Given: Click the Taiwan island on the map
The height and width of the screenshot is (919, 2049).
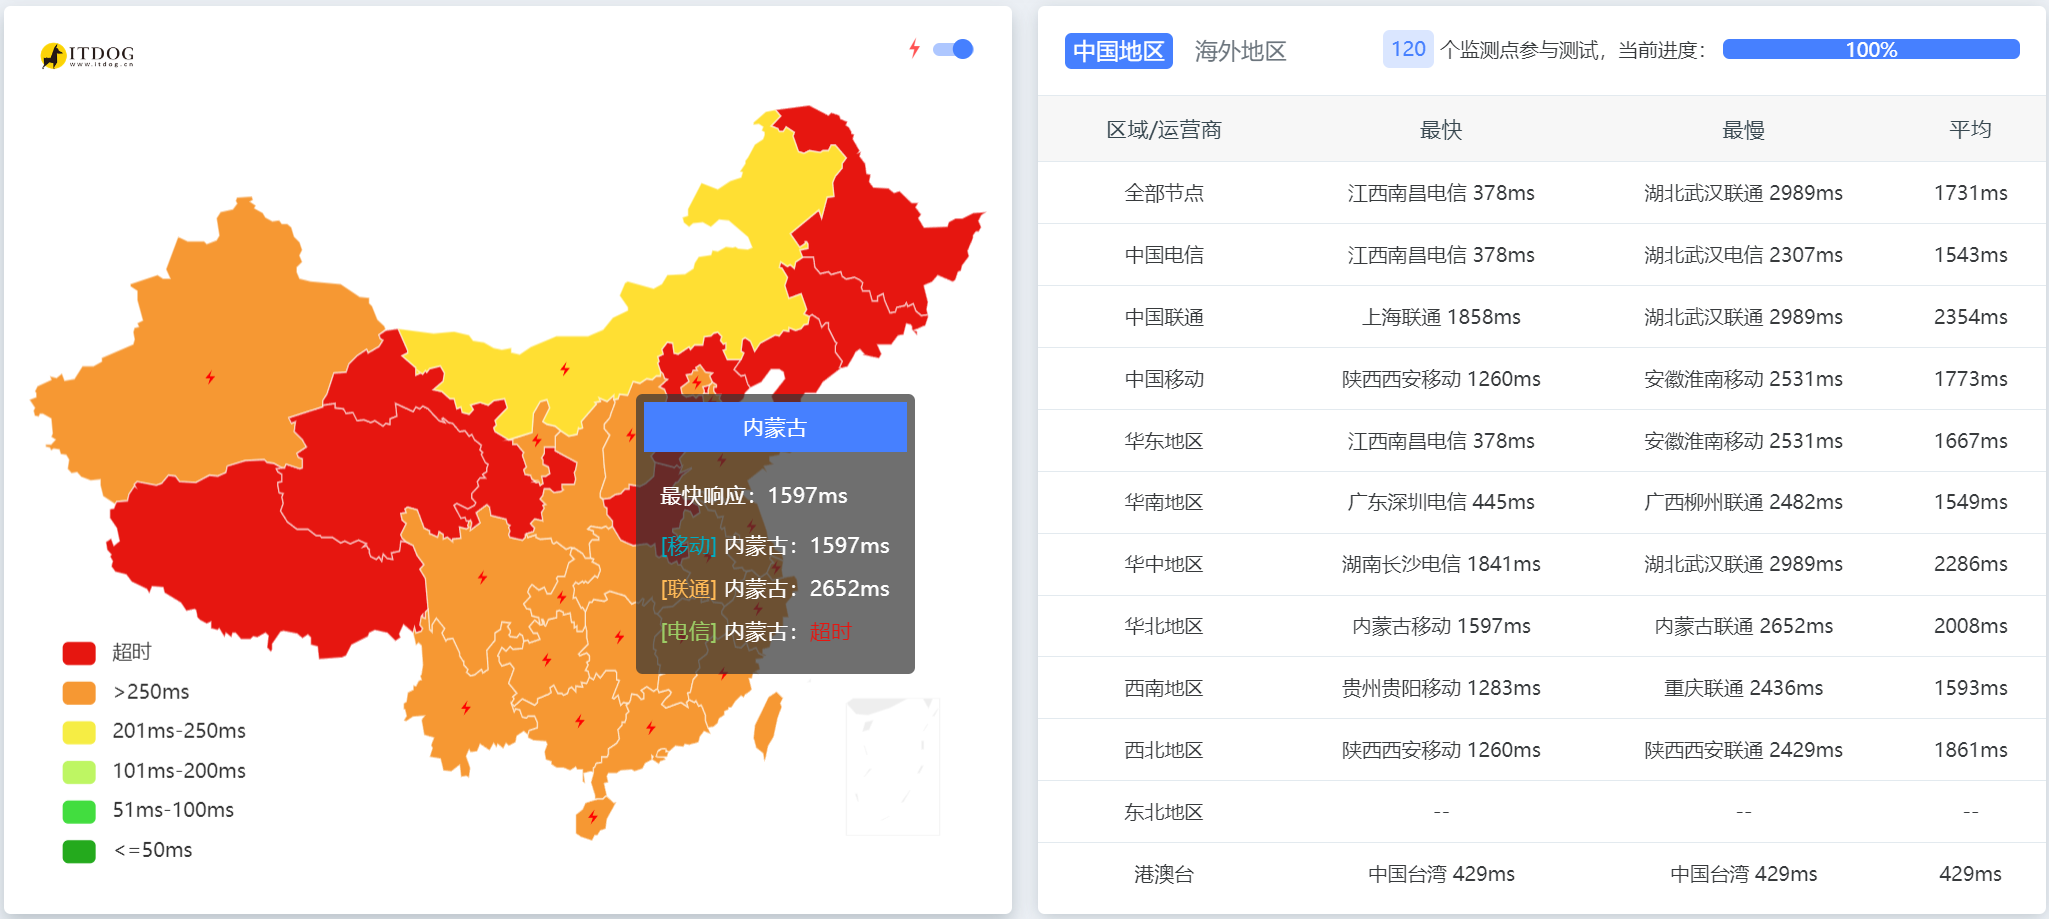Looking at the screenshot, I should [x=767, y=725].
